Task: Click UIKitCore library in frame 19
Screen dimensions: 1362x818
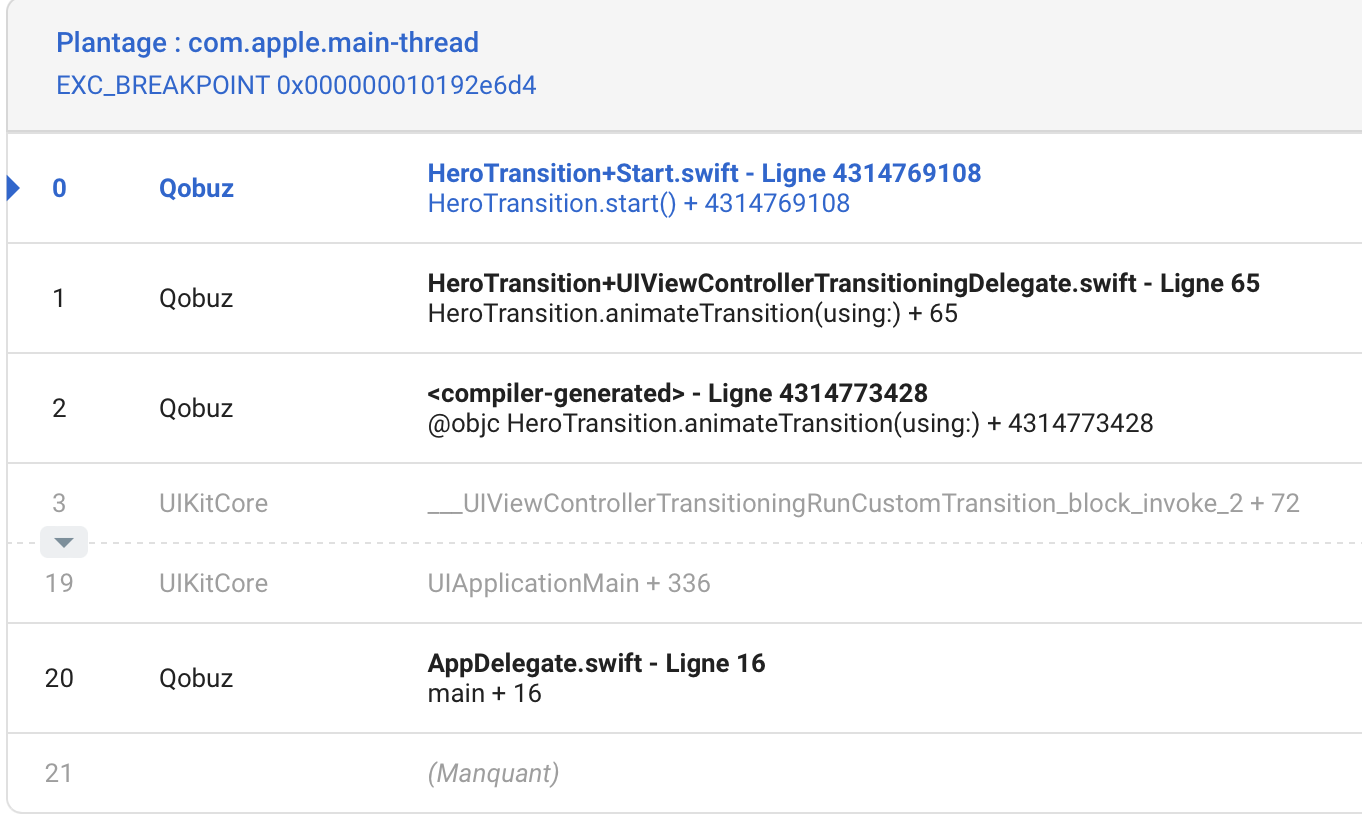Action: click(213, 583)
